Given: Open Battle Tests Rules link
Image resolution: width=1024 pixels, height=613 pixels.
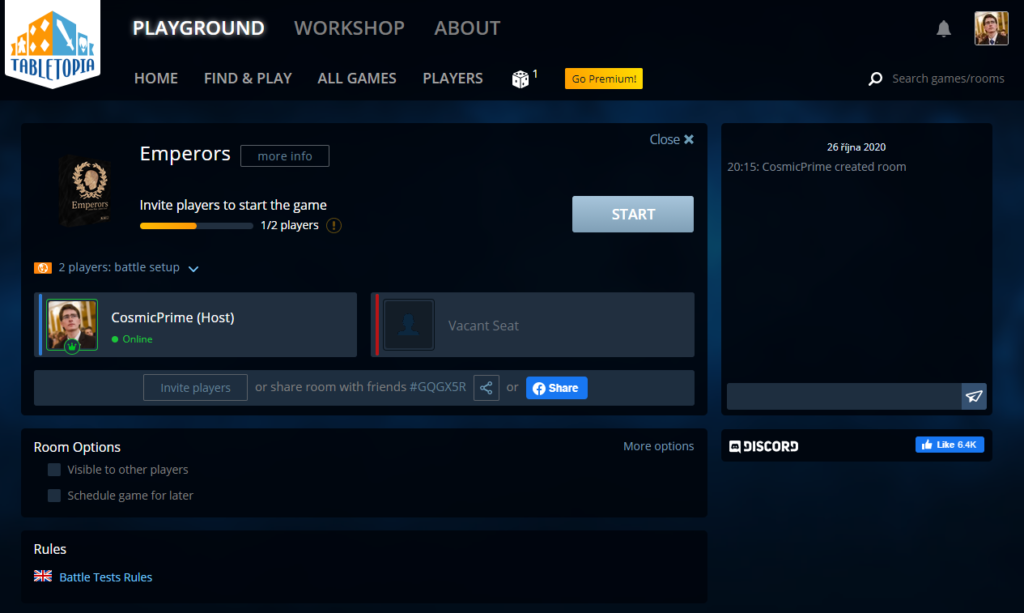Looking at the screenshot, I should pos(106,577).
